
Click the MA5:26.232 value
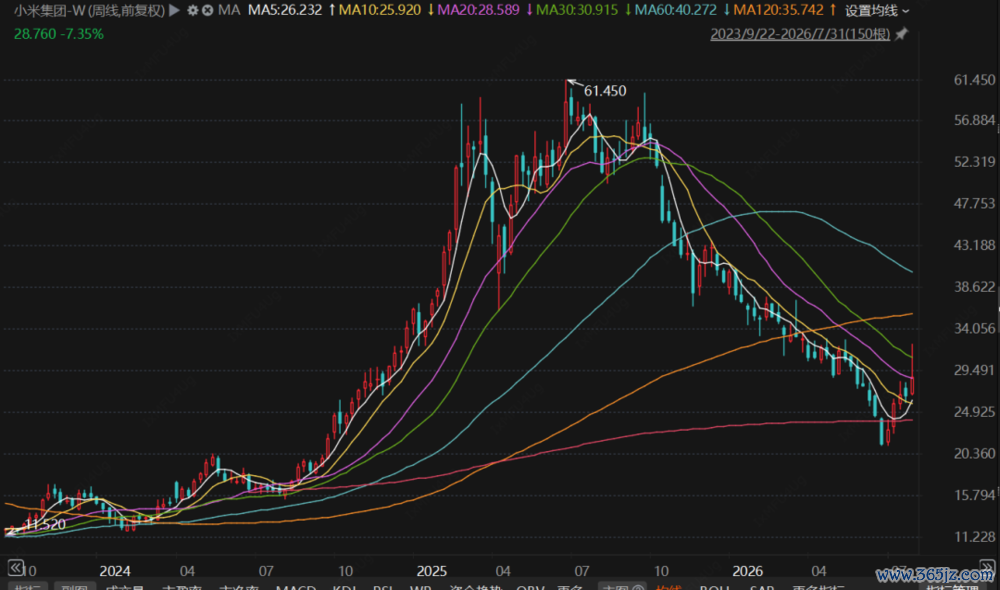[285, 10]
